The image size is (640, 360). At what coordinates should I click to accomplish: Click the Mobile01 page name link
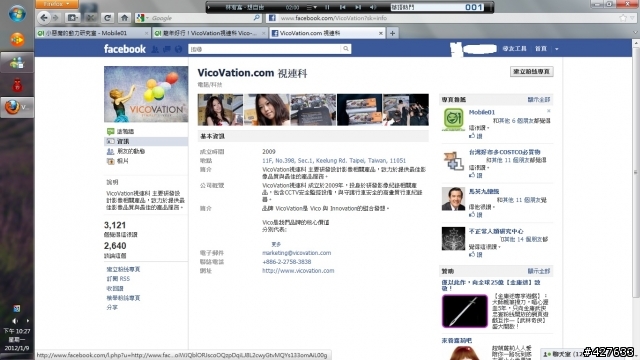(x=482, y=112)
